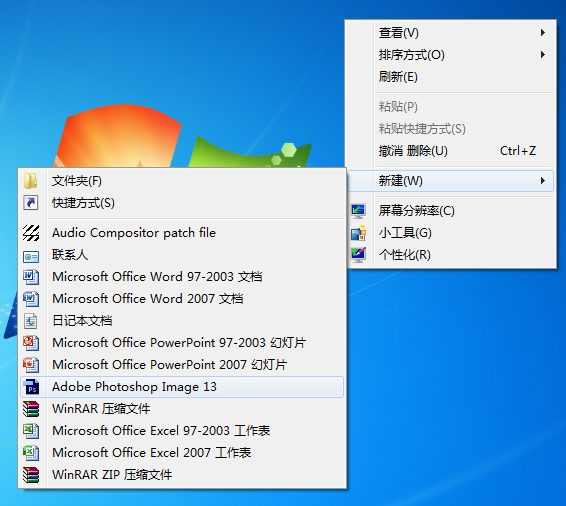Click the PowerPoint 97-2003 slide icon
This screenshot has width=566, height=506.
pos(31,343)
